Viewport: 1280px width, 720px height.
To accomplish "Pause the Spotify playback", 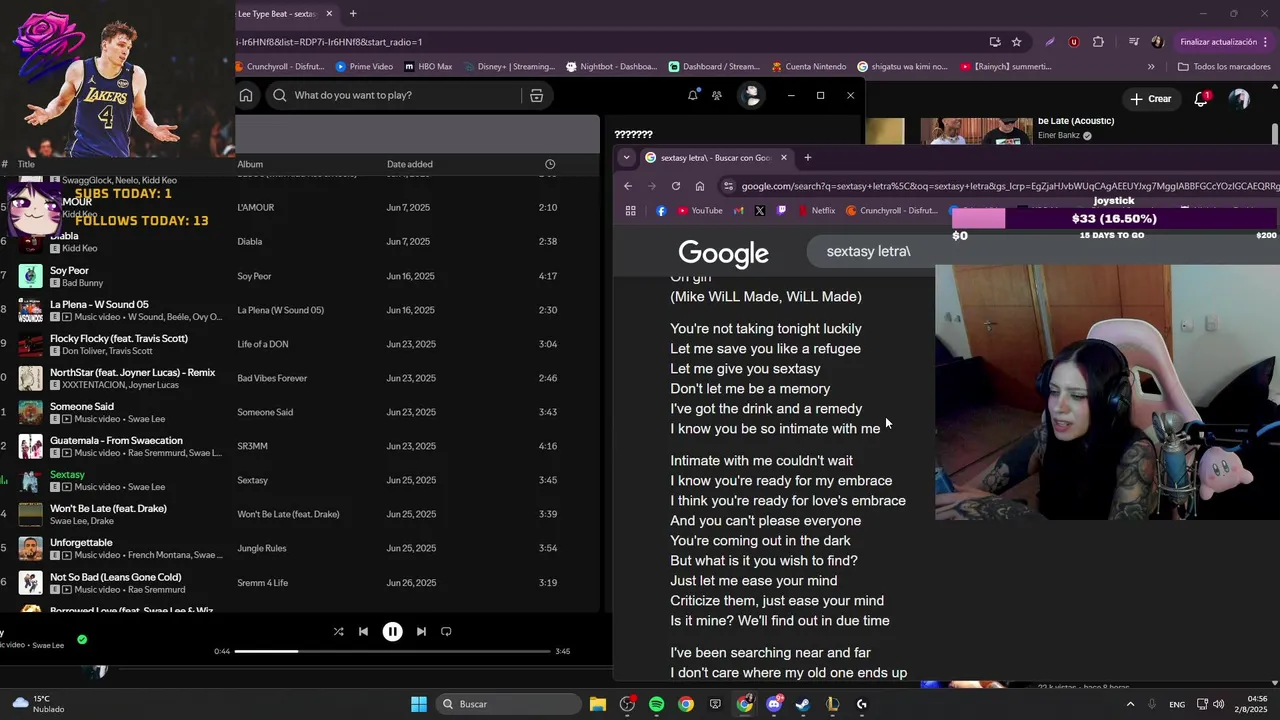I will click(x=392, y=631).
